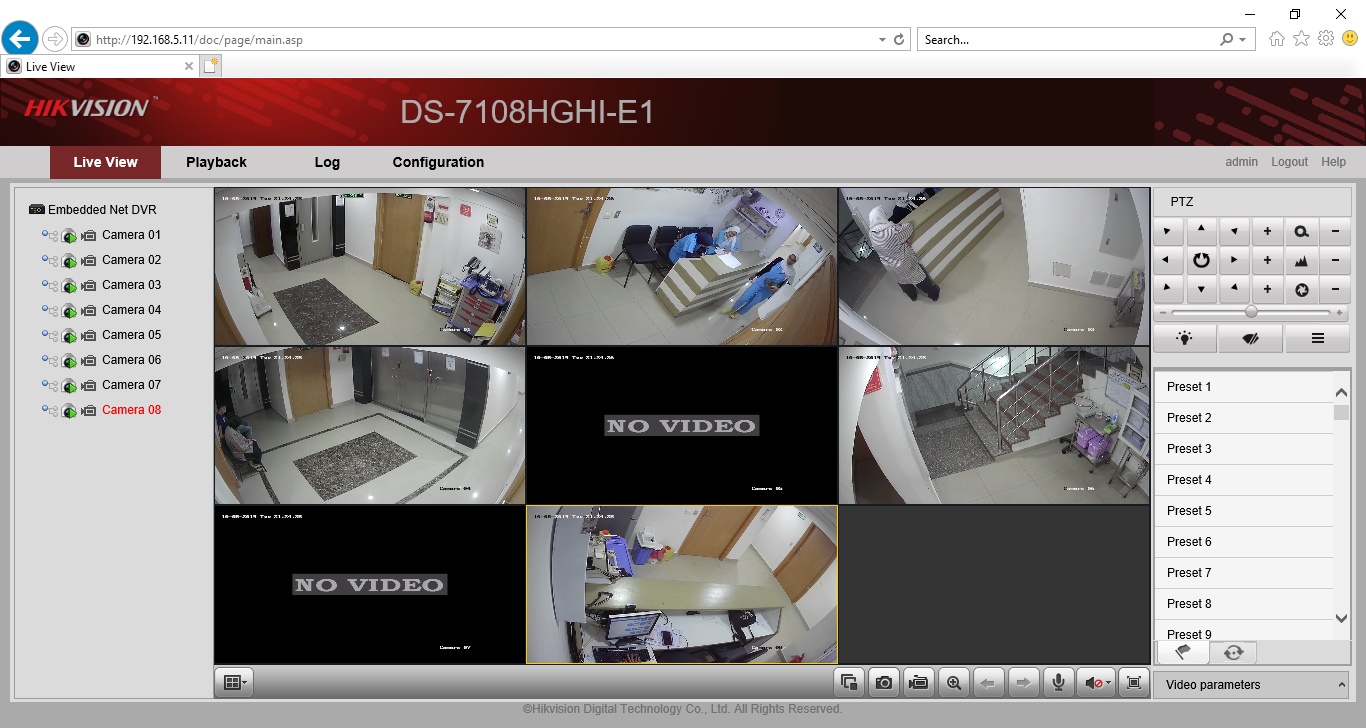Expand the Video parameters panel
Image resolution: width=1366 pixels, height=728 pixels.
(x=1251, y=685)
